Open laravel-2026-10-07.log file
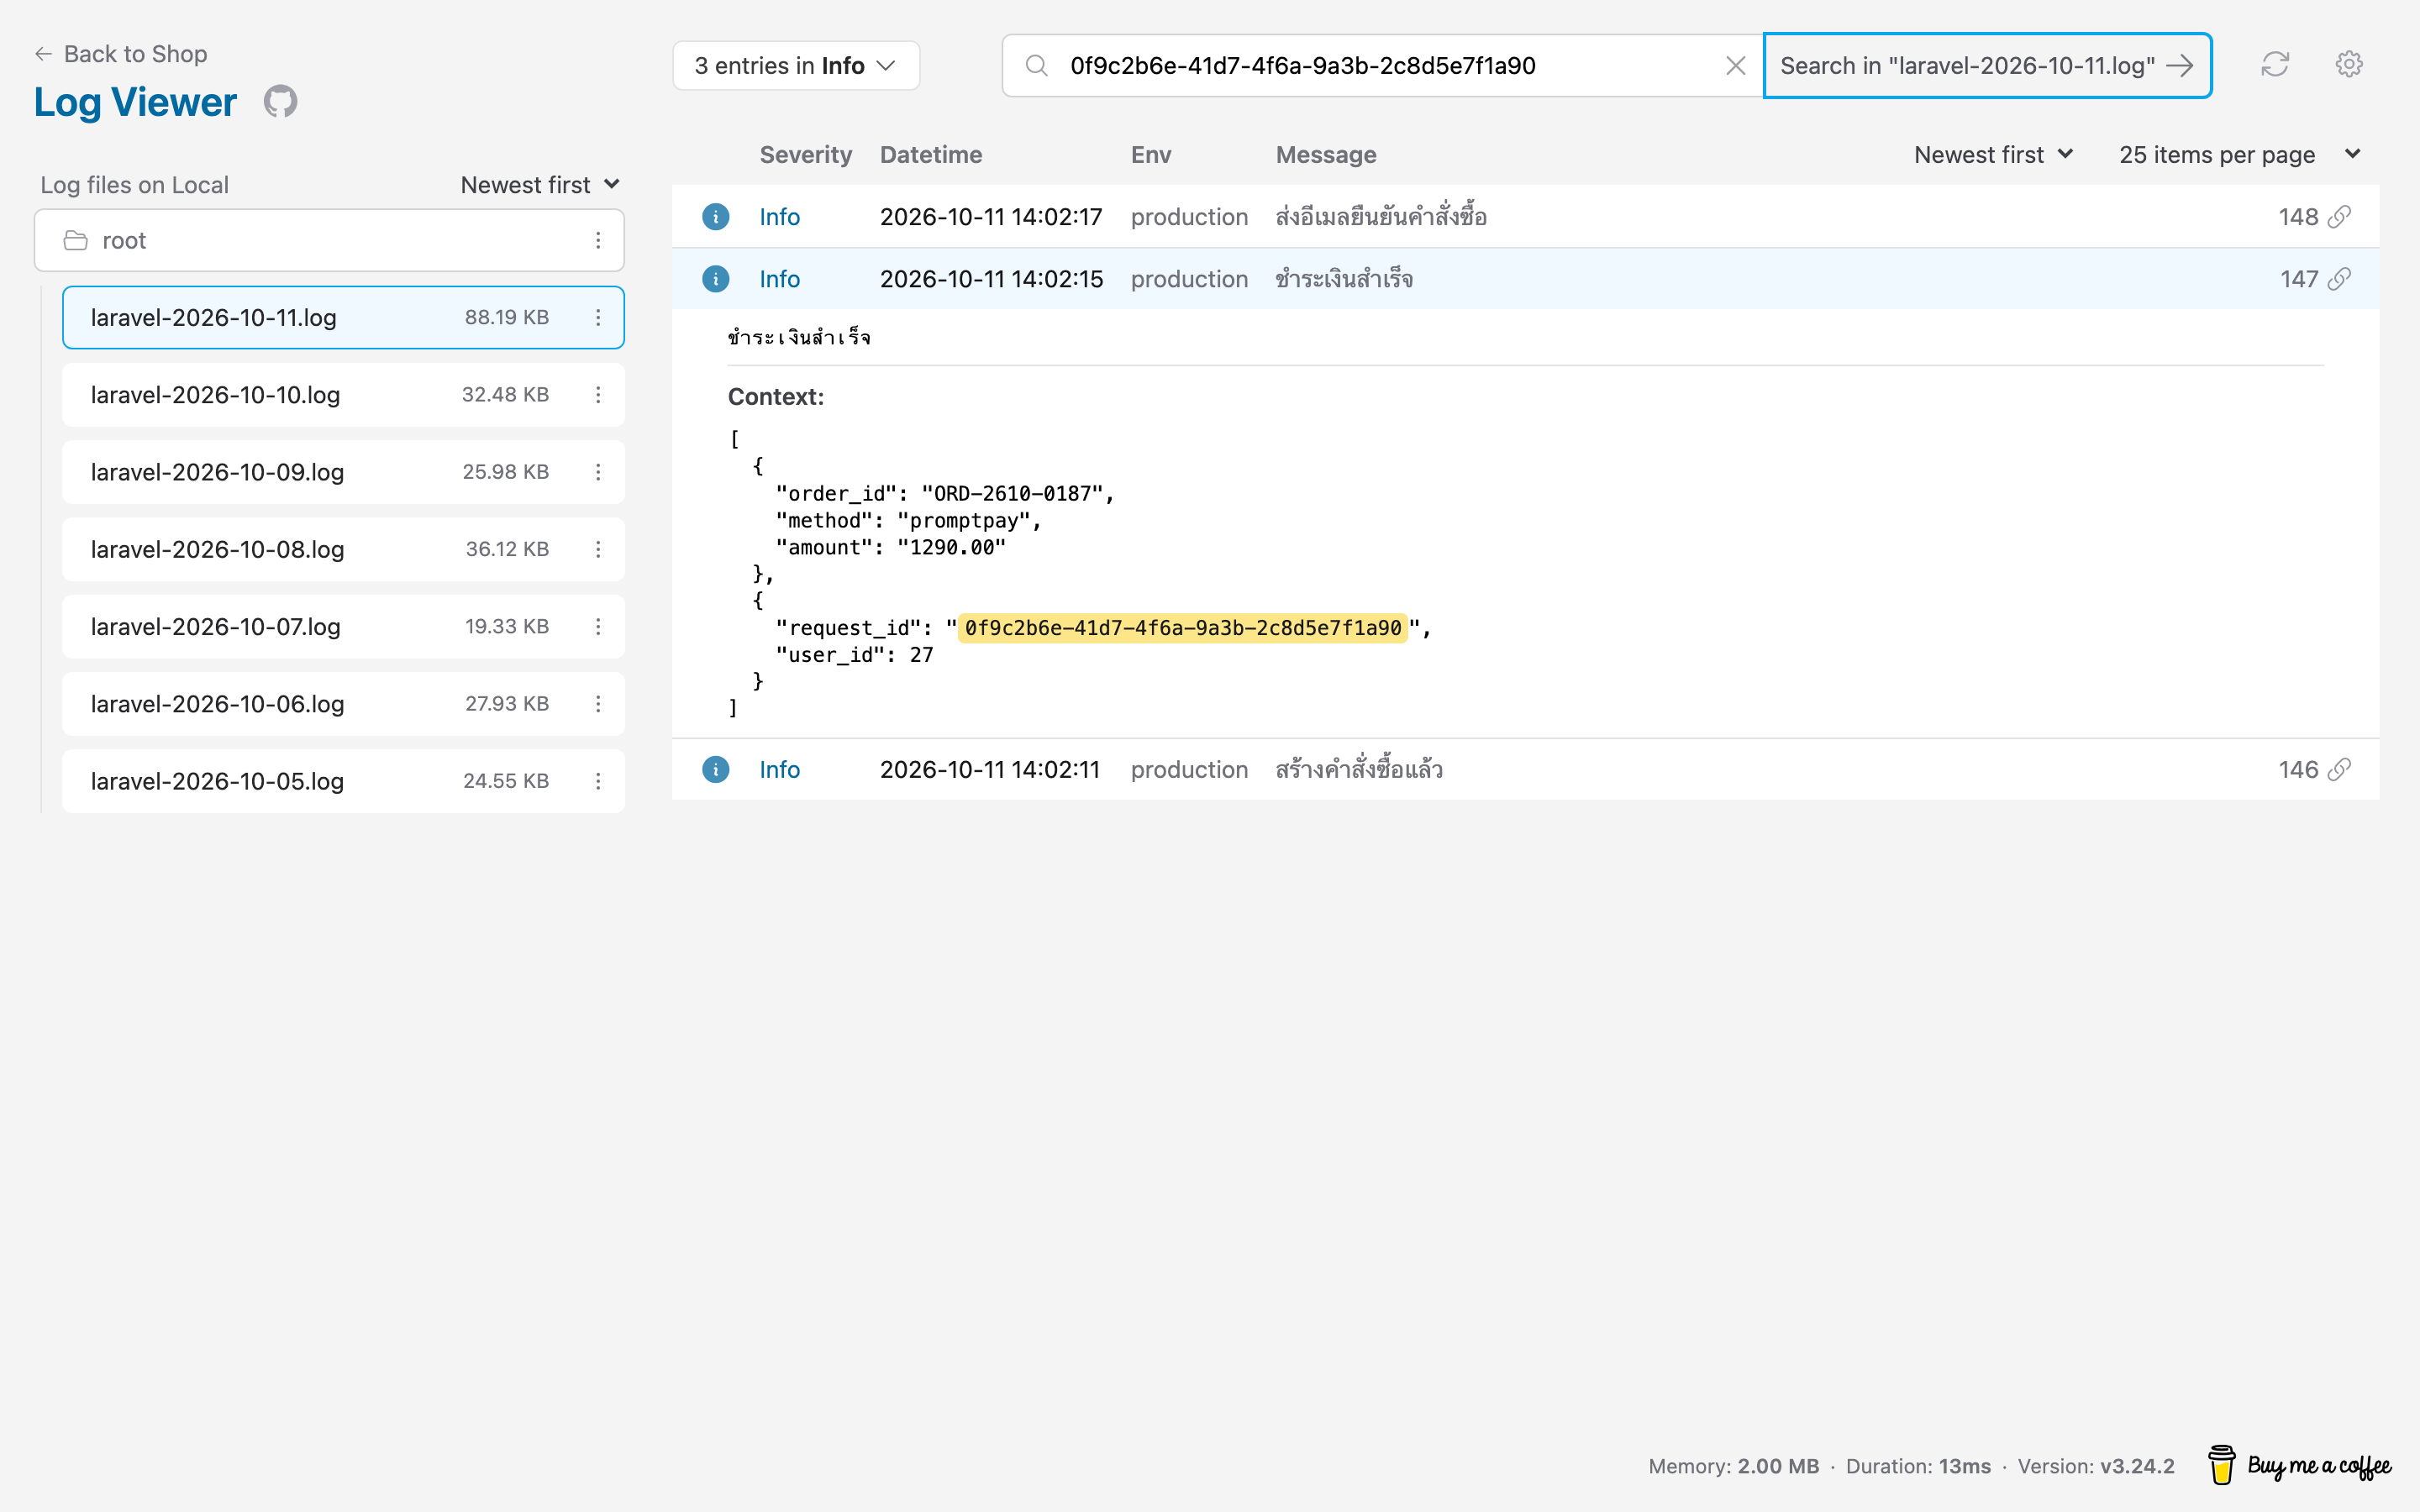The width and height of the screenshot is (2420, 1512). pos(343,626)
